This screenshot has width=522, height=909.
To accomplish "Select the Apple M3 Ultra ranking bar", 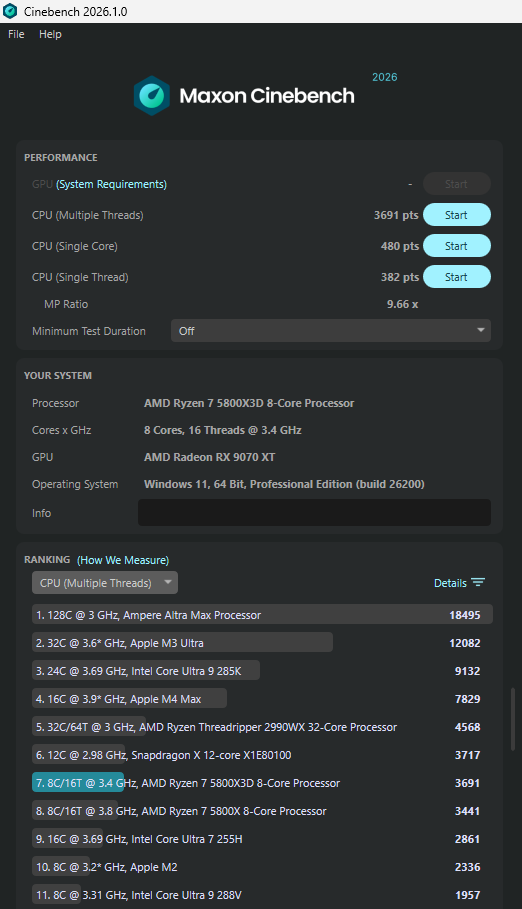I will click(183, 642).
